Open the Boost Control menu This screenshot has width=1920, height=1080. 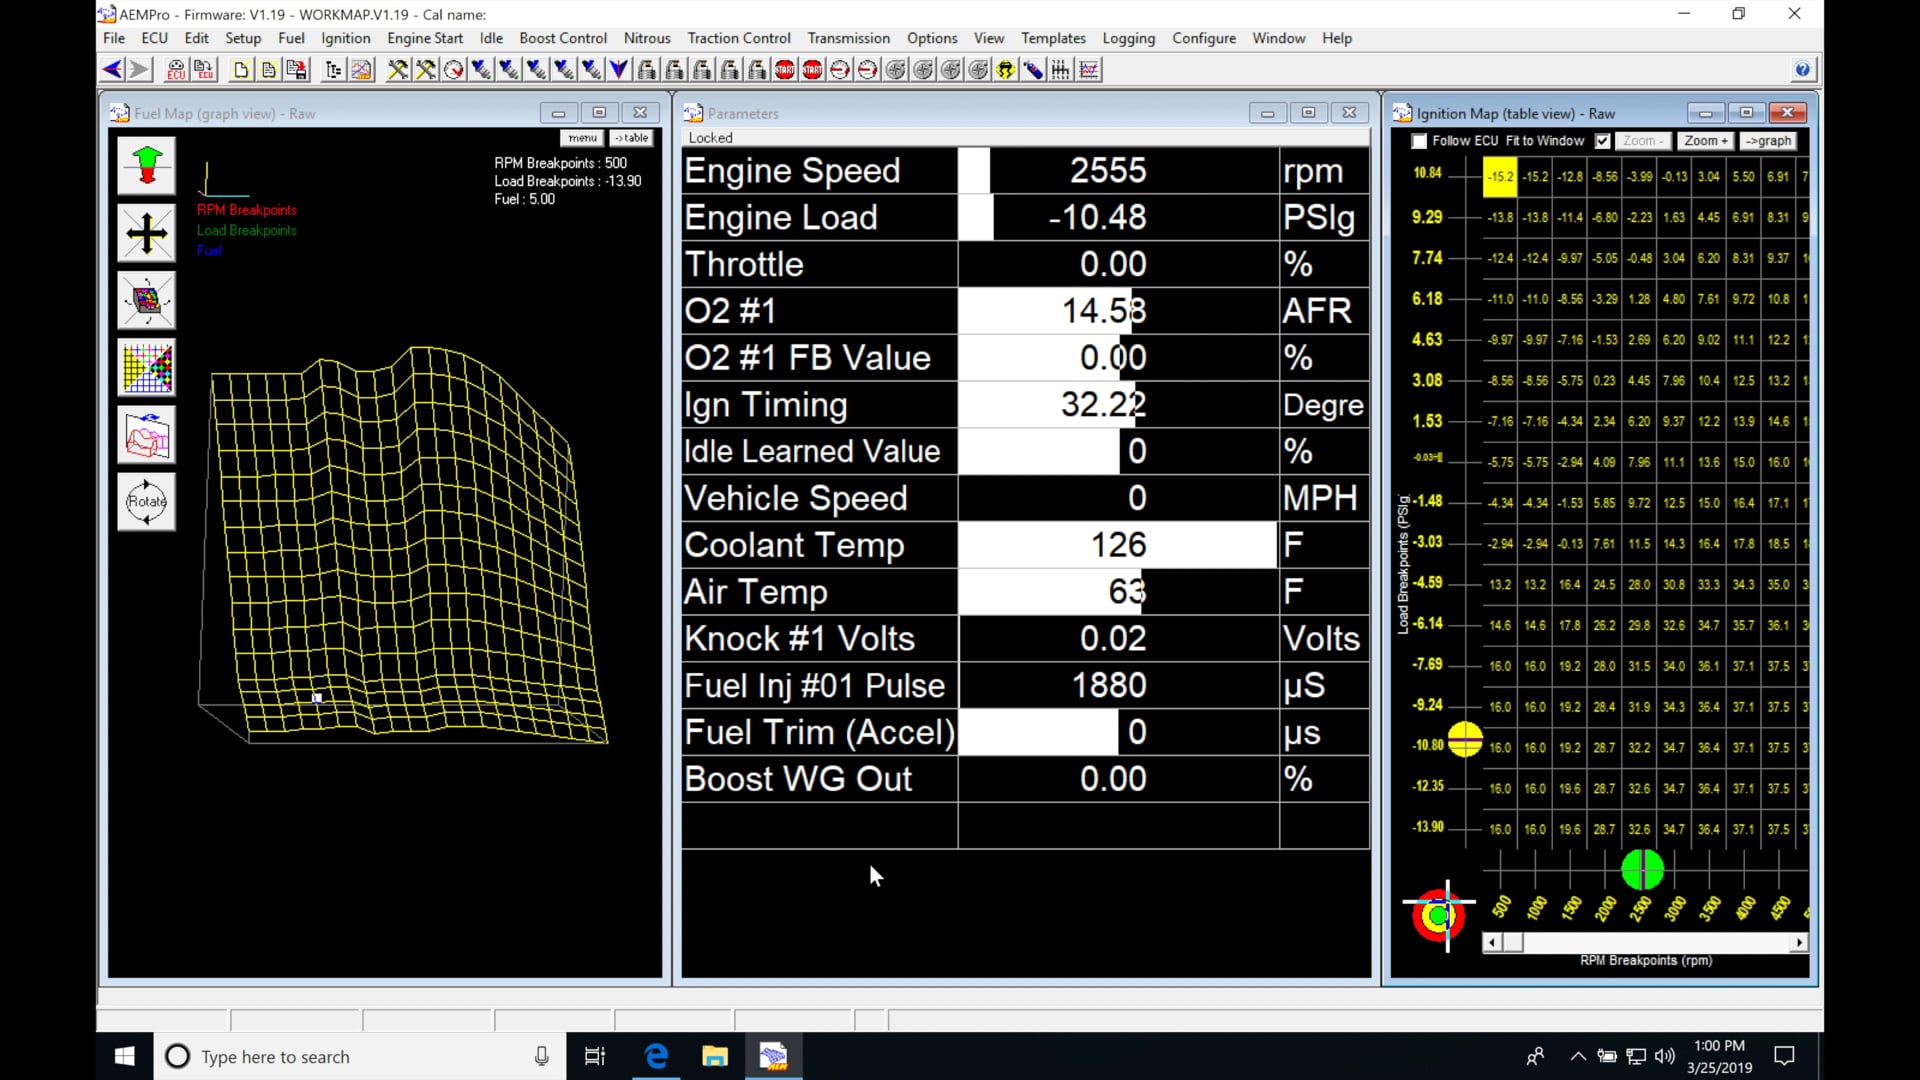[562, 38]
